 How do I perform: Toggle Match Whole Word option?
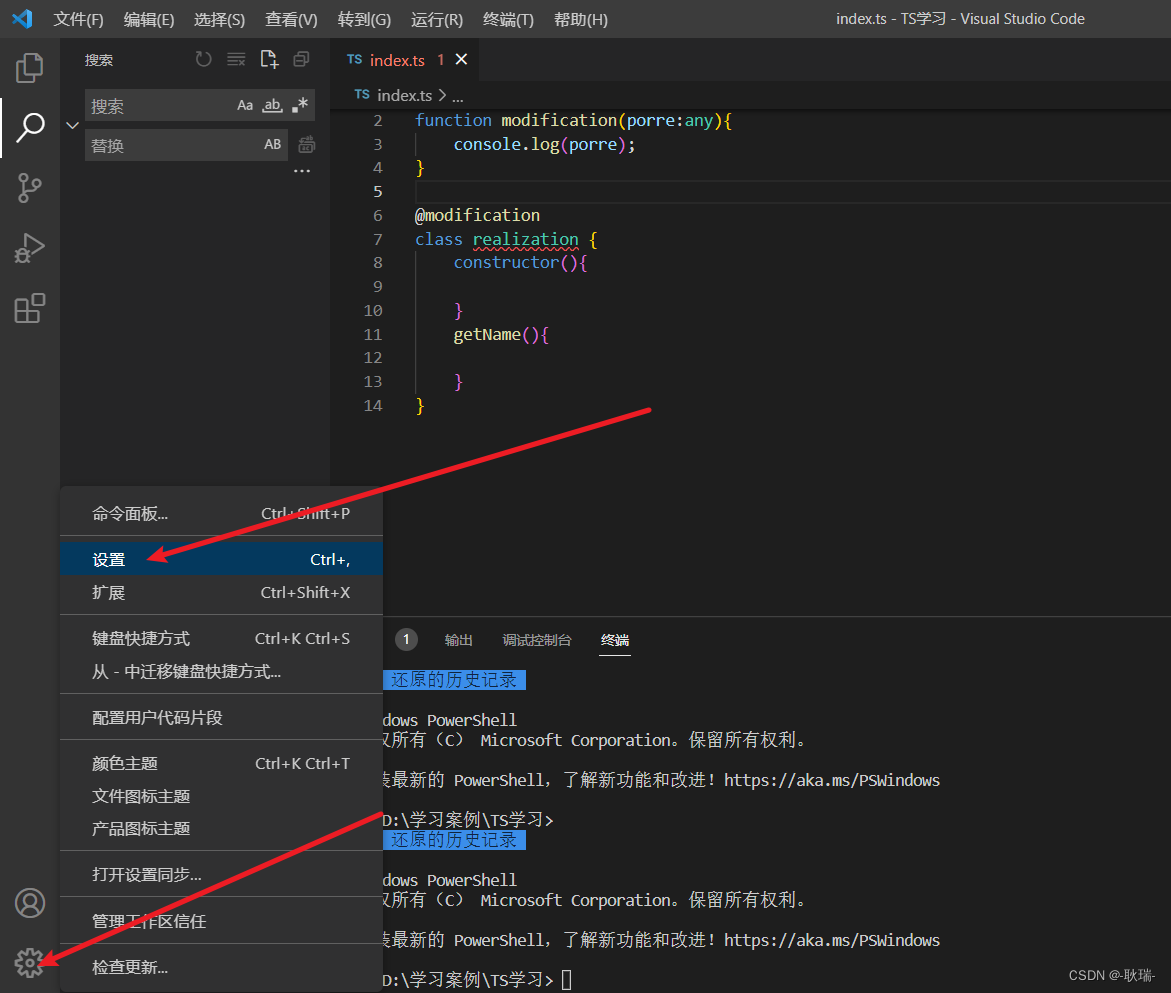point(272,105)
